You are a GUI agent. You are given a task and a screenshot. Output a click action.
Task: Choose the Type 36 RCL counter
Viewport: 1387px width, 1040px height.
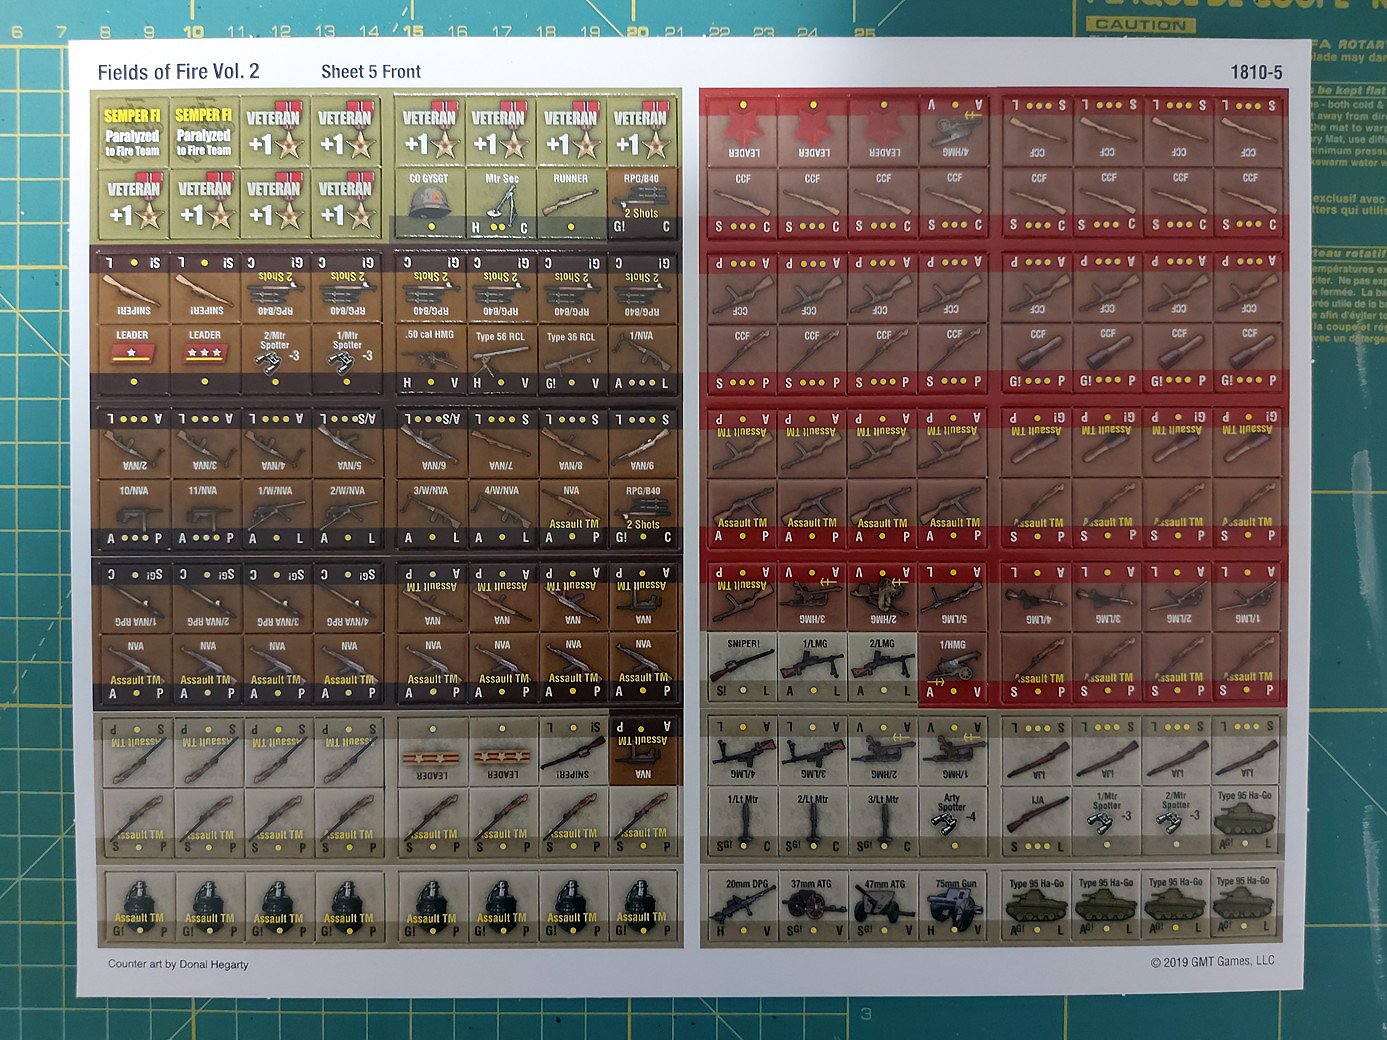click(571, 360)
